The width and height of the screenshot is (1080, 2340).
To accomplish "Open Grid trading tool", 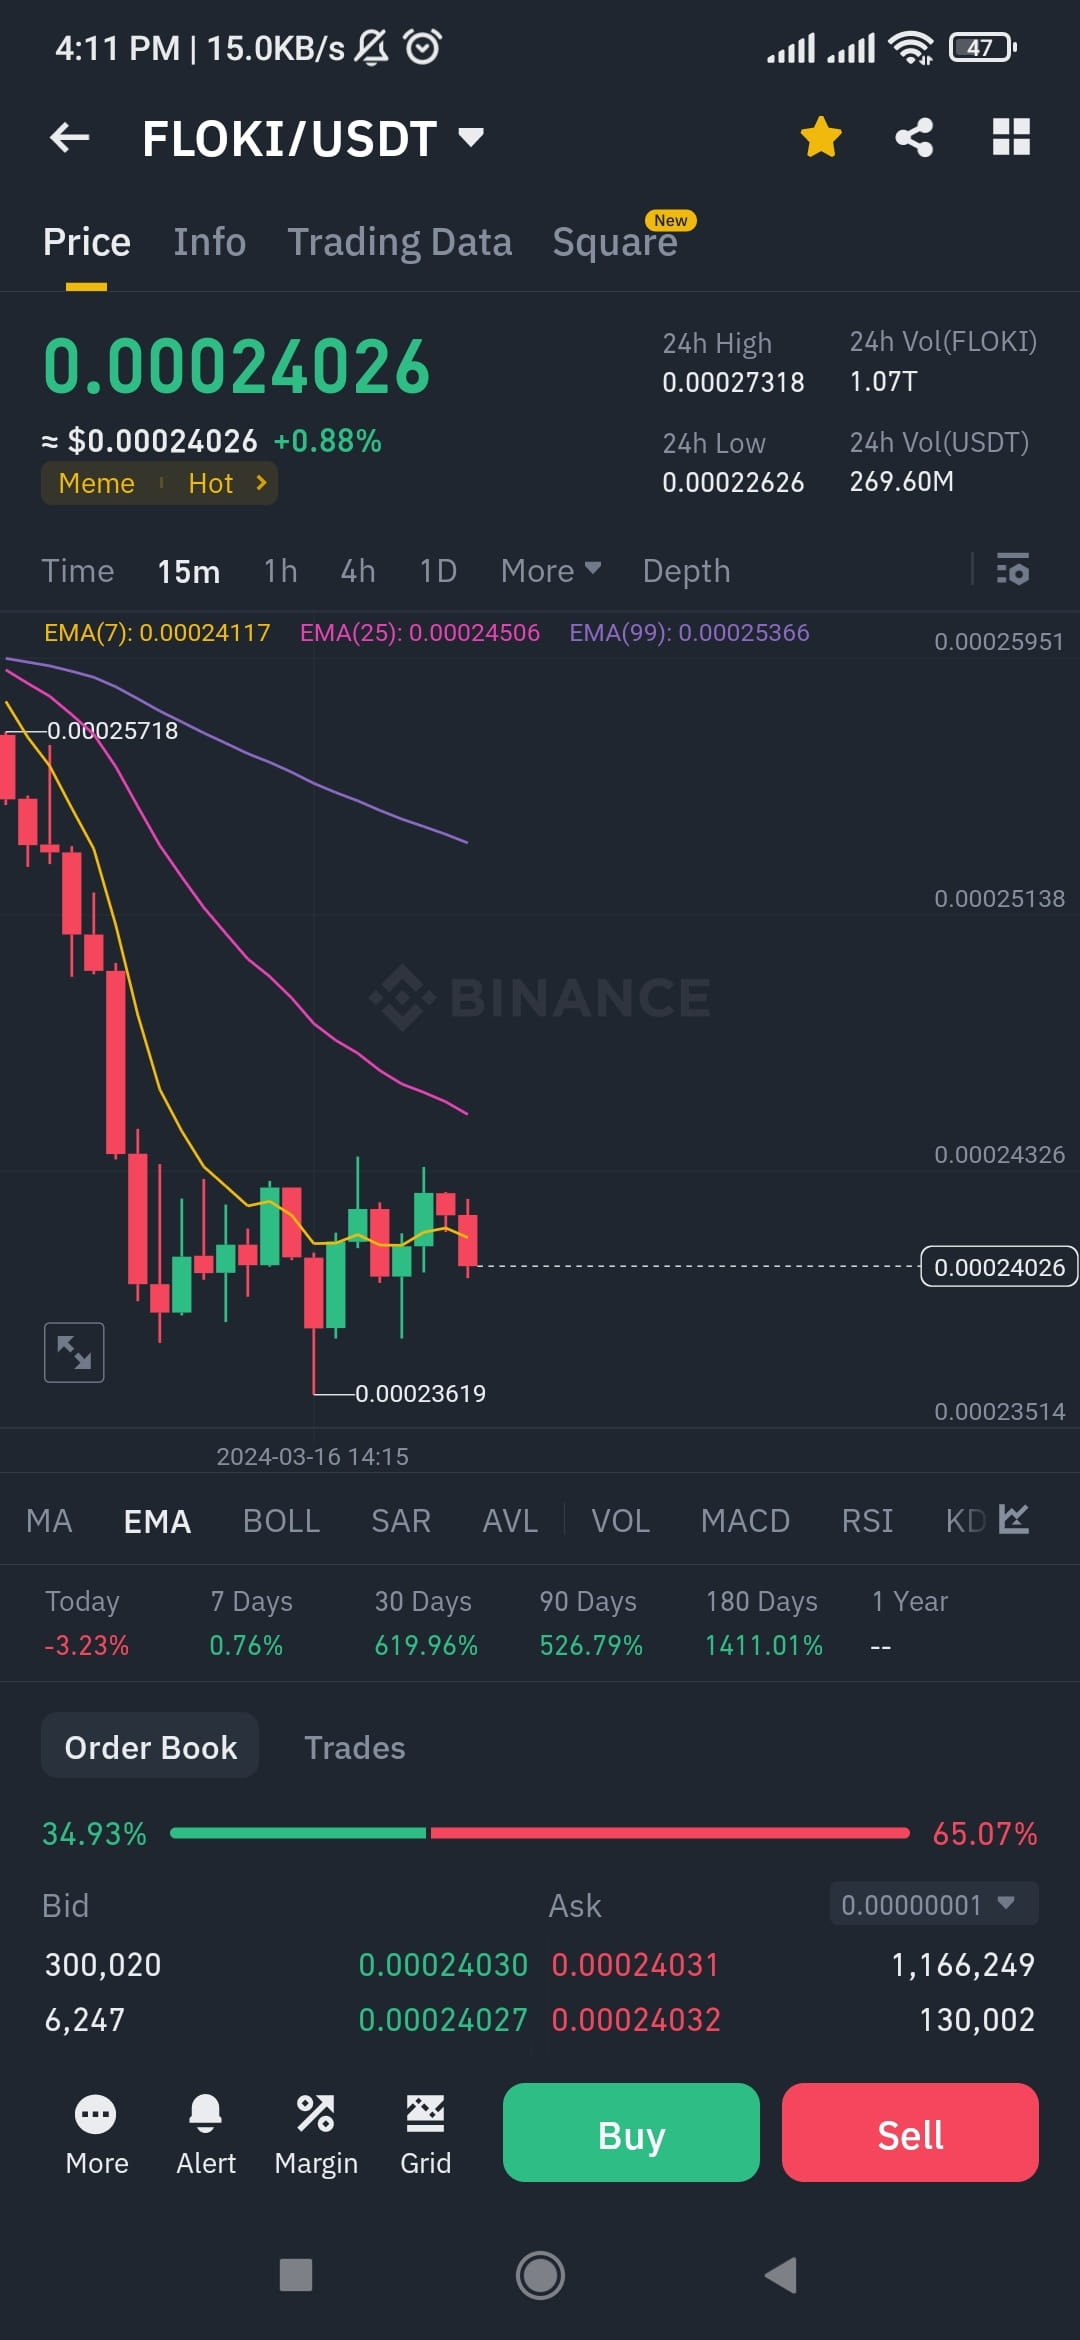I will 425,2133.
